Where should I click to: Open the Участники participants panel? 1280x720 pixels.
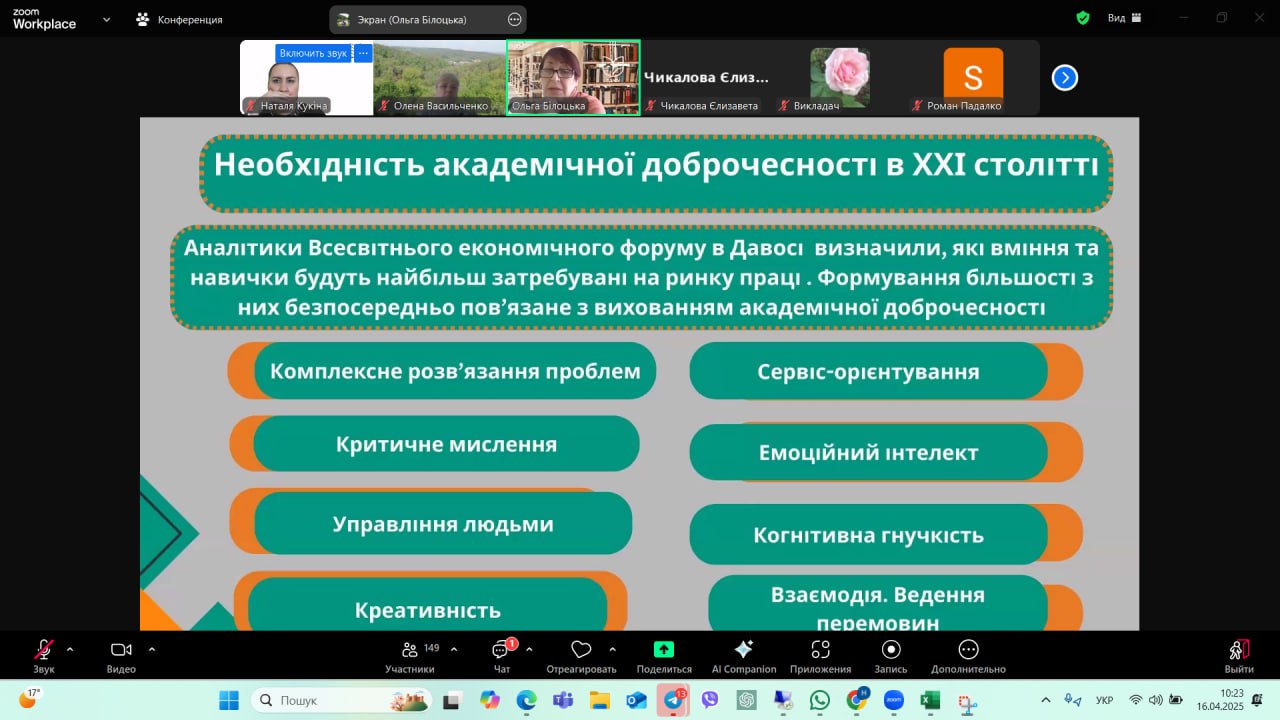pos(410,655)
